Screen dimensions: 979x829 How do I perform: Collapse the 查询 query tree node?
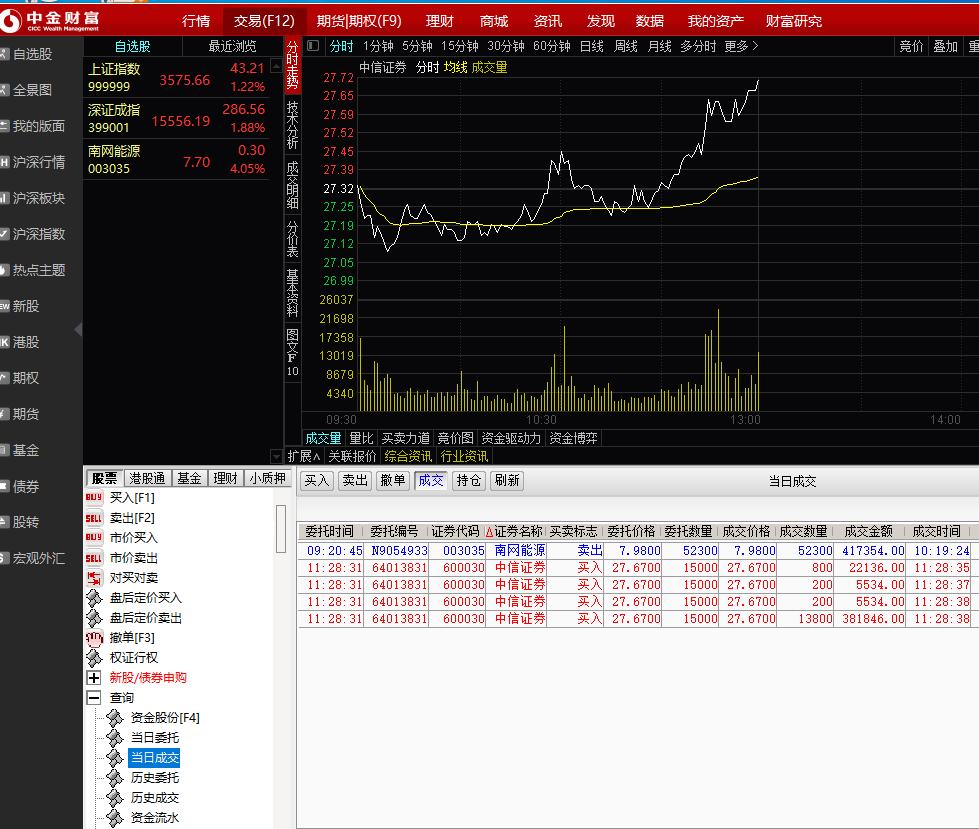94,697
